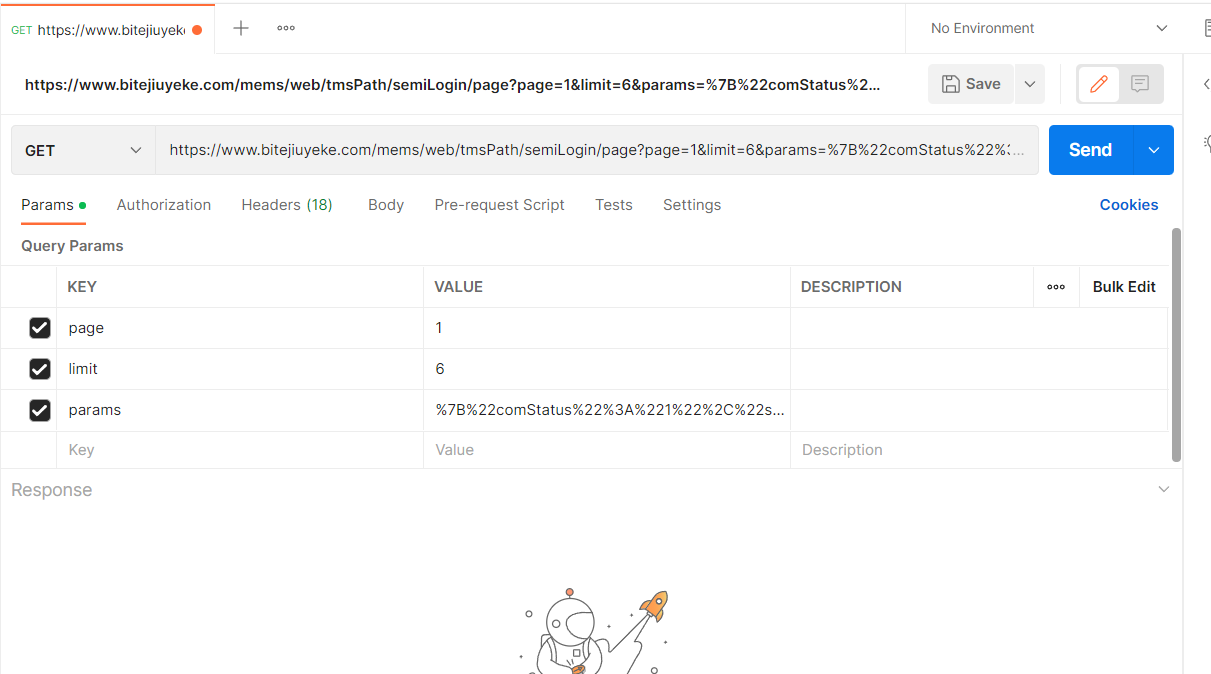1211x674 pixels.
Task: Send the request
Action: click(x=1090, y=150)
